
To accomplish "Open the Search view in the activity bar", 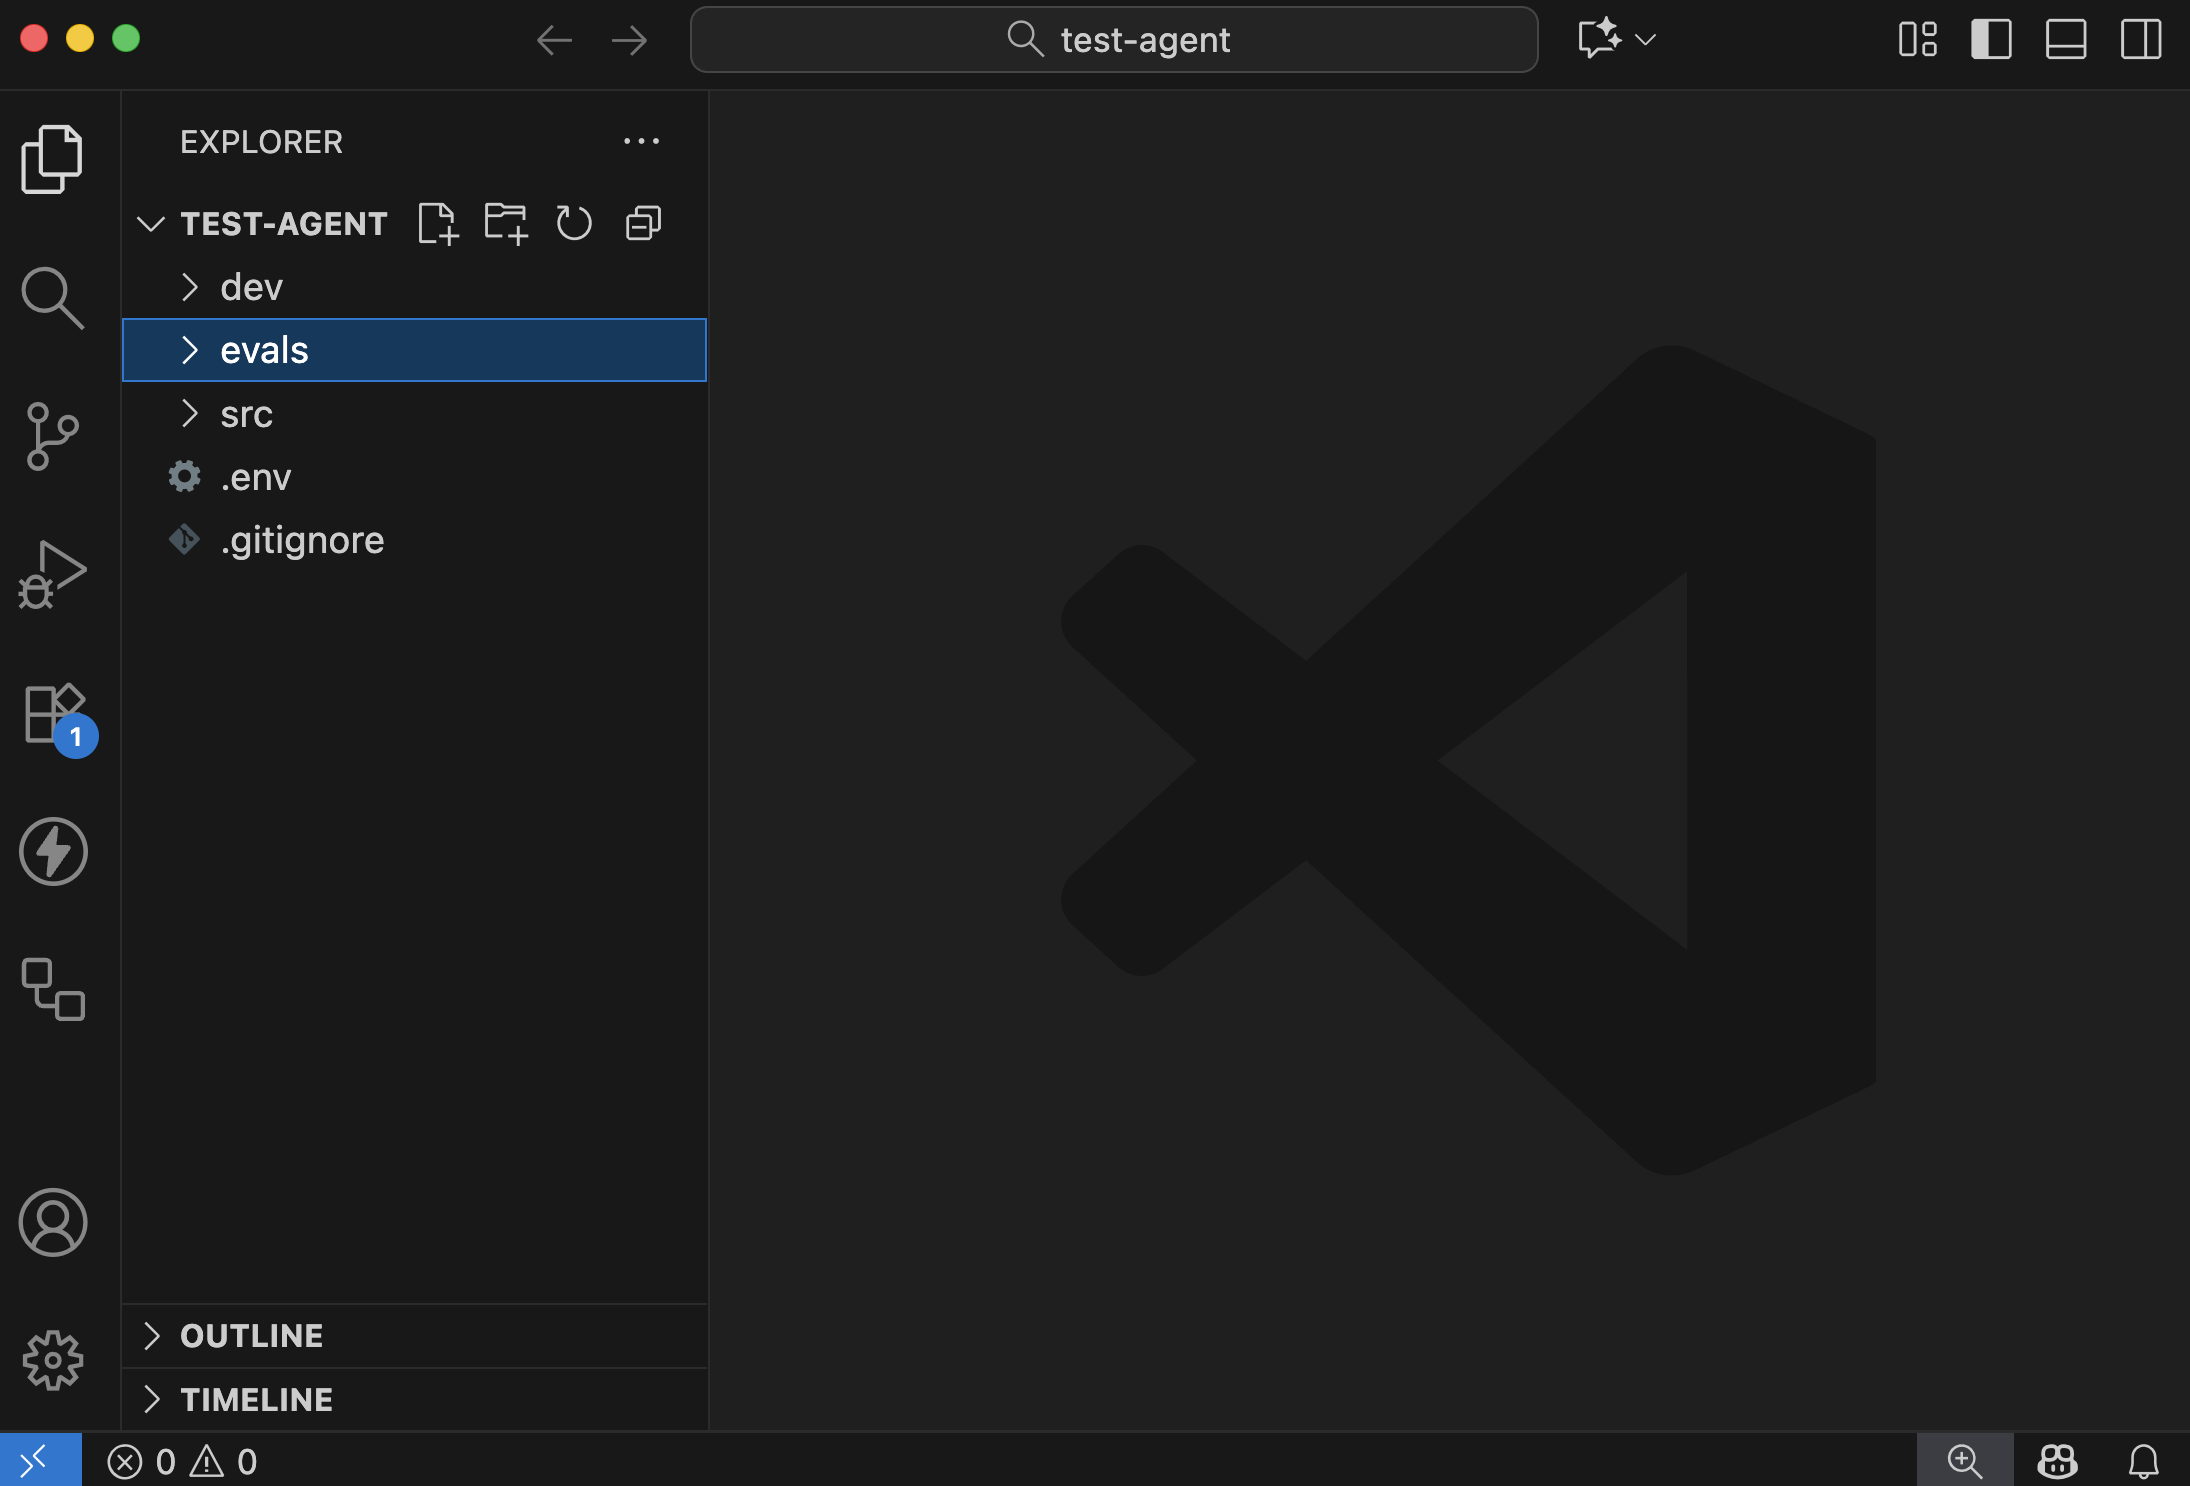I will pos(52,297).
